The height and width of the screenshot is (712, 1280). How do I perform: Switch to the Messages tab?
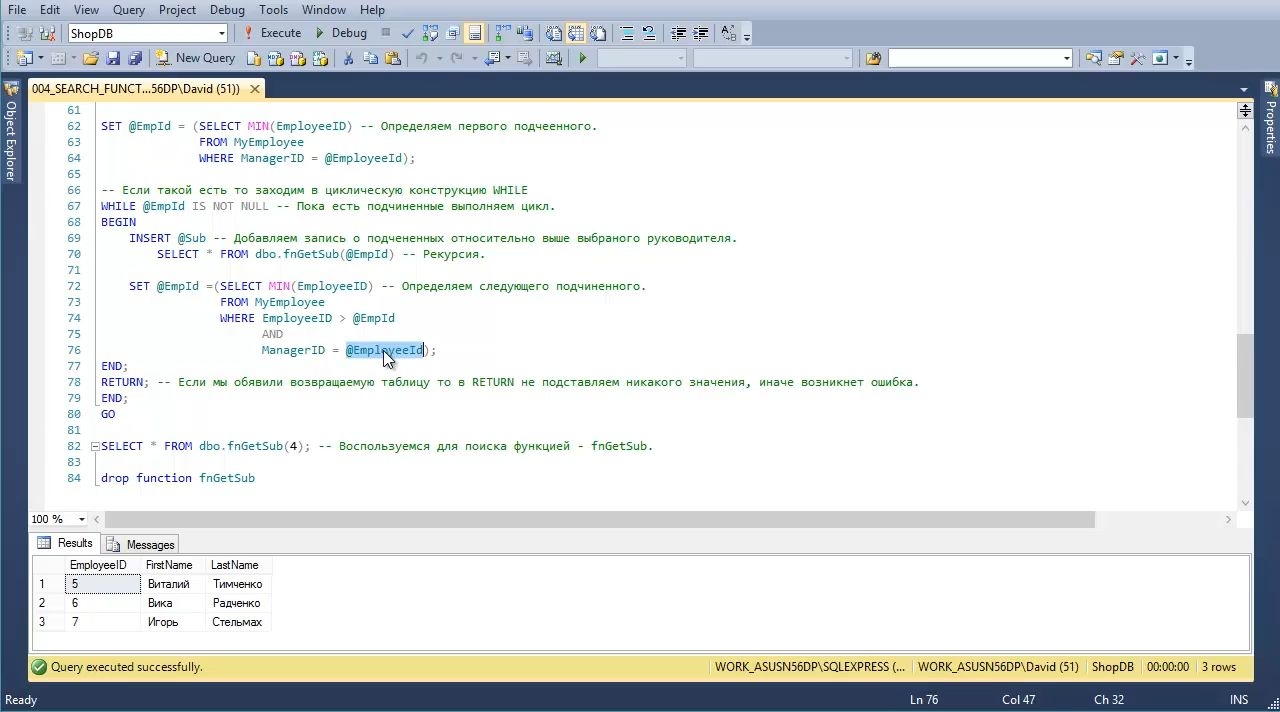point(141,544)
